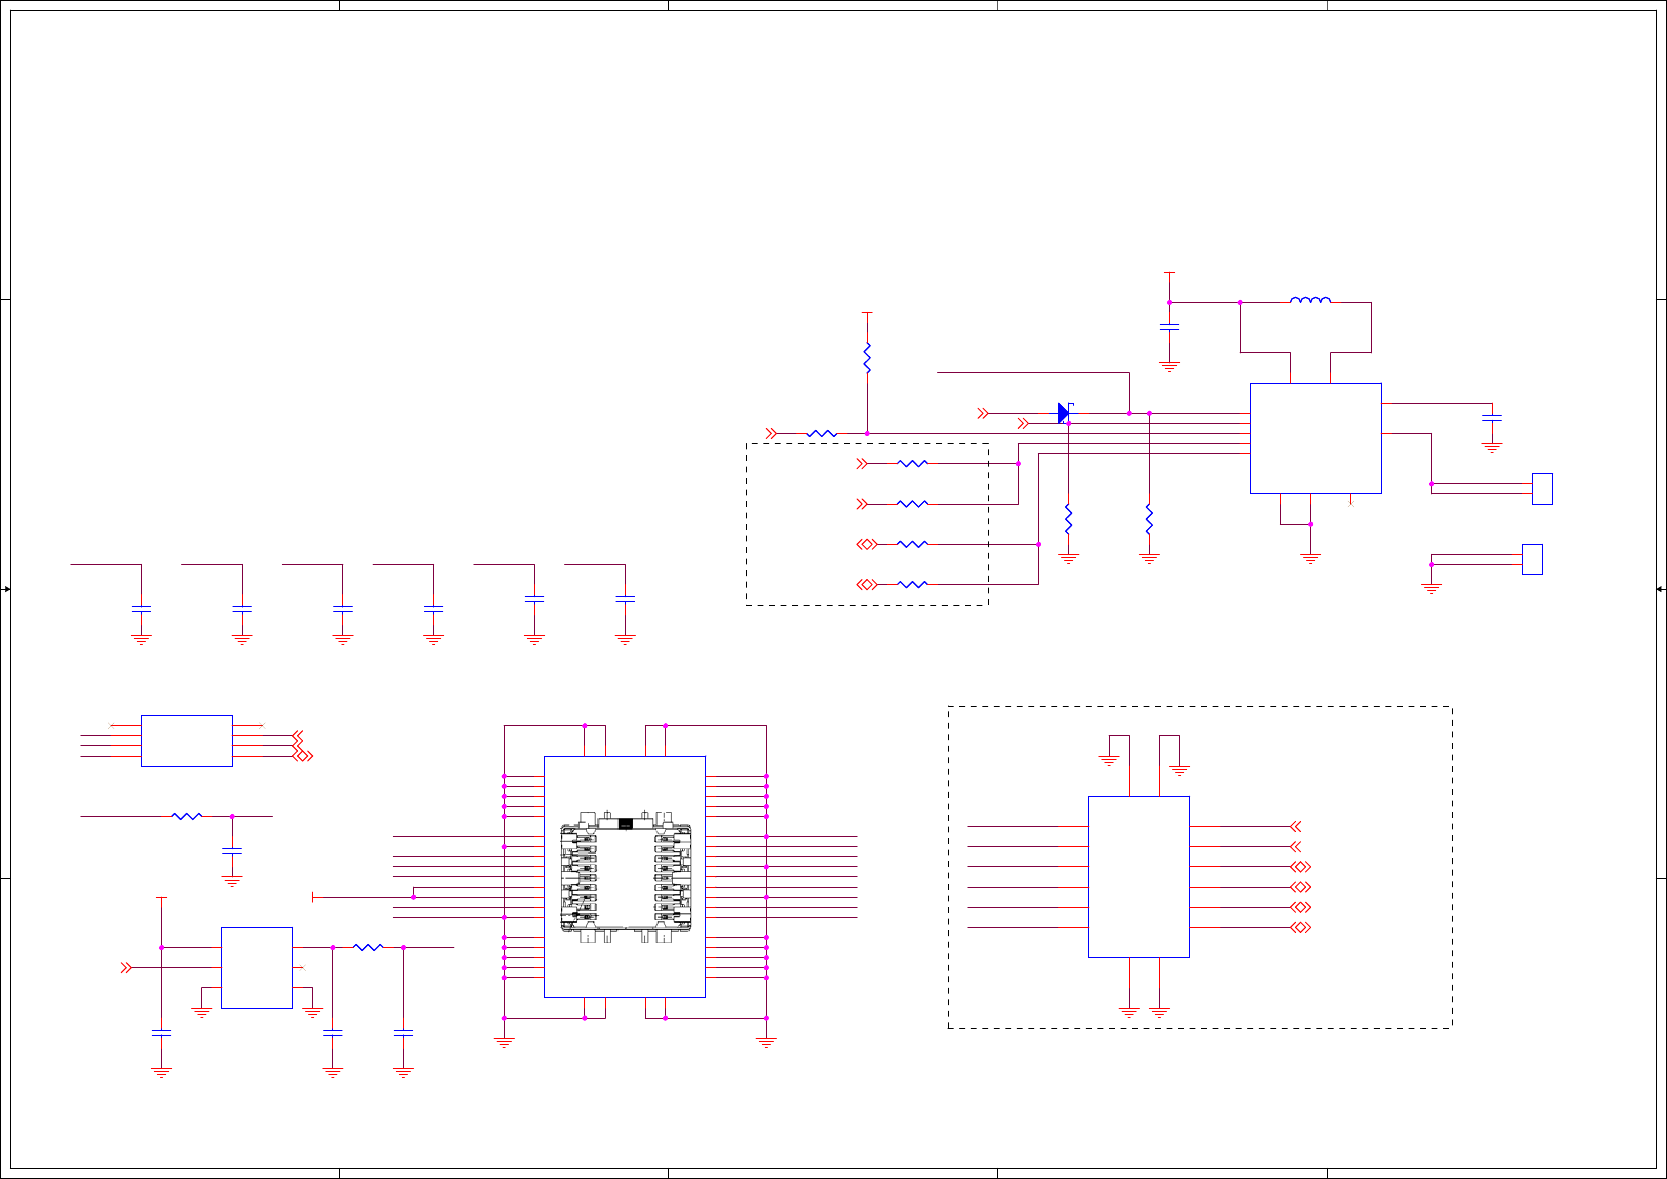This screenshot has height=1179, width=1667.
Task: Select the lower small connector box tied to ground
Action: click(x=1532, y=559)
